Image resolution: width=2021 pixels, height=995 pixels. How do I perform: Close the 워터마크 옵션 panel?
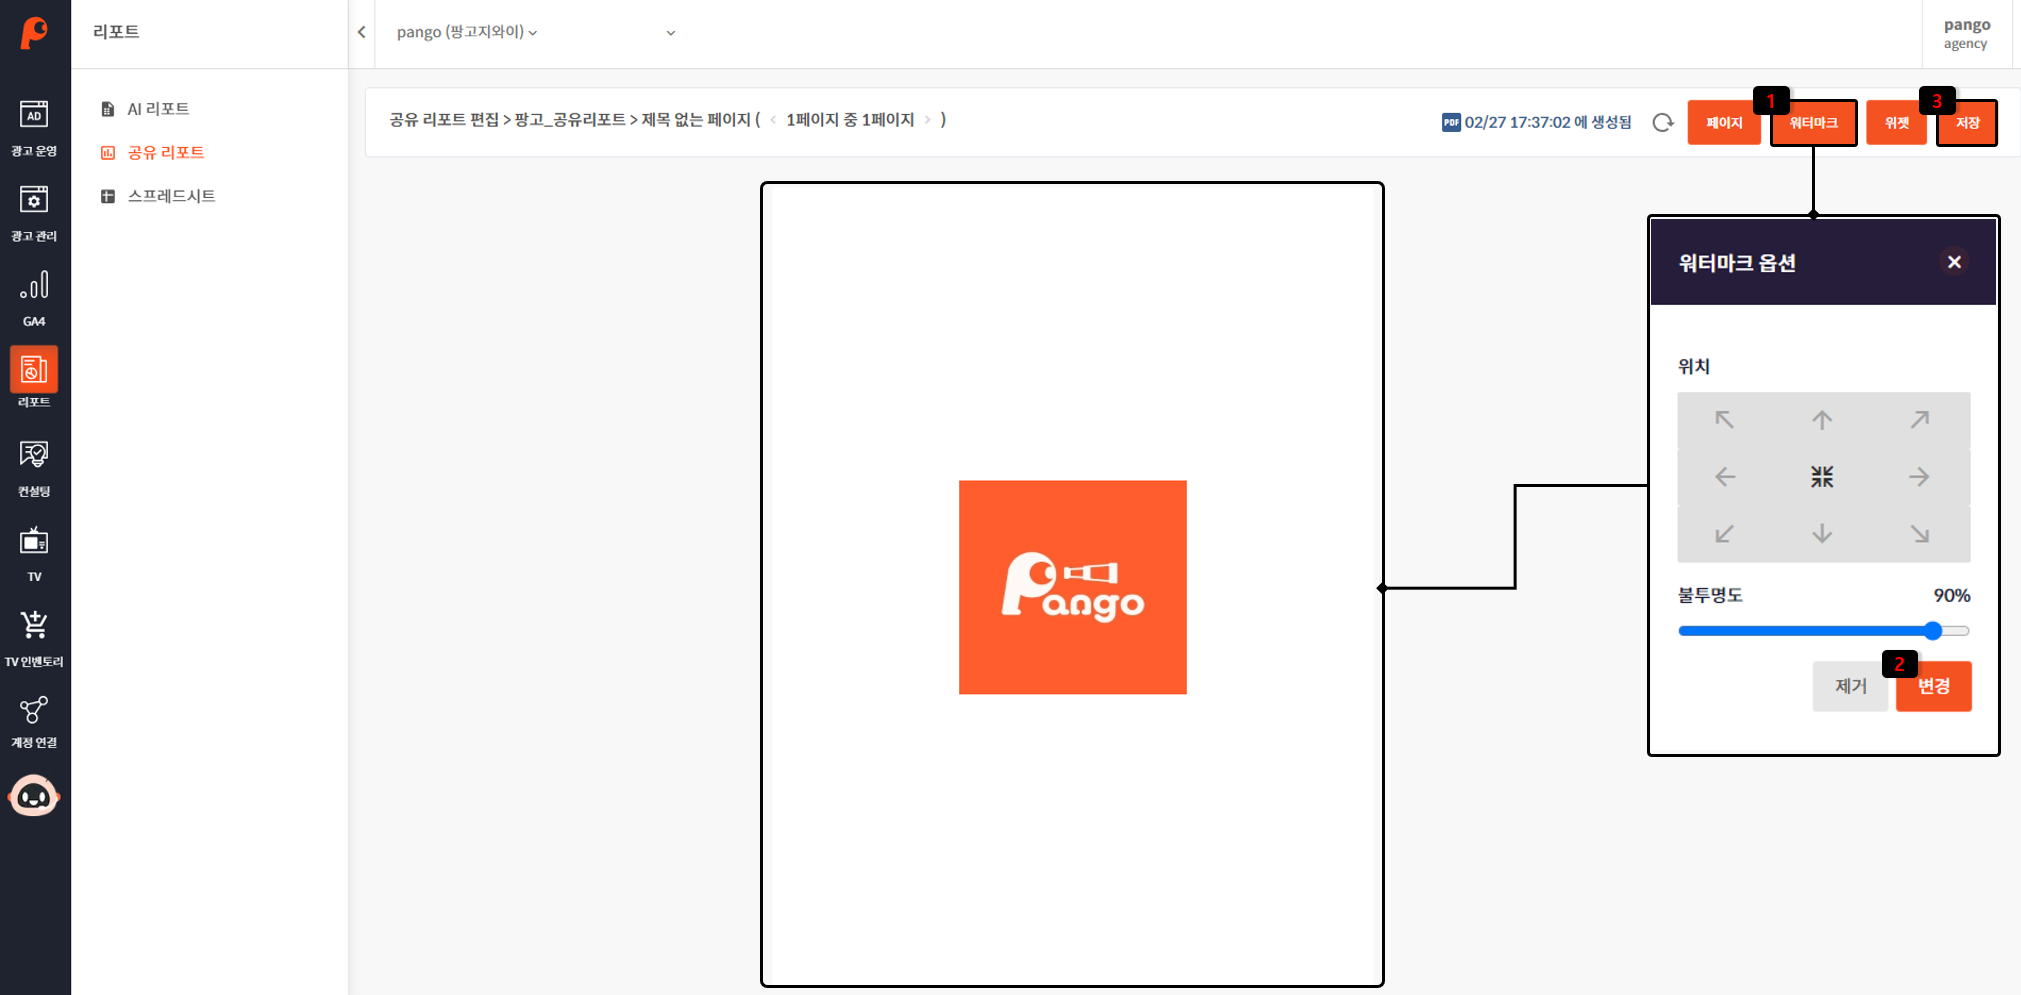pos(1954,262)
